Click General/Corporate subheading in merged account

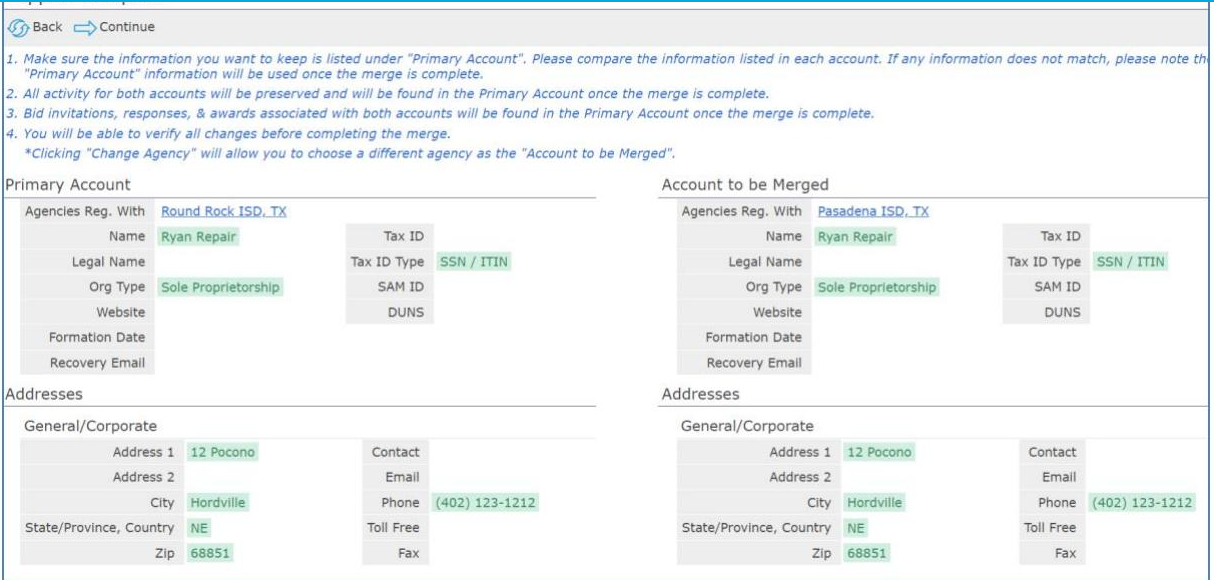coord(747,427)
